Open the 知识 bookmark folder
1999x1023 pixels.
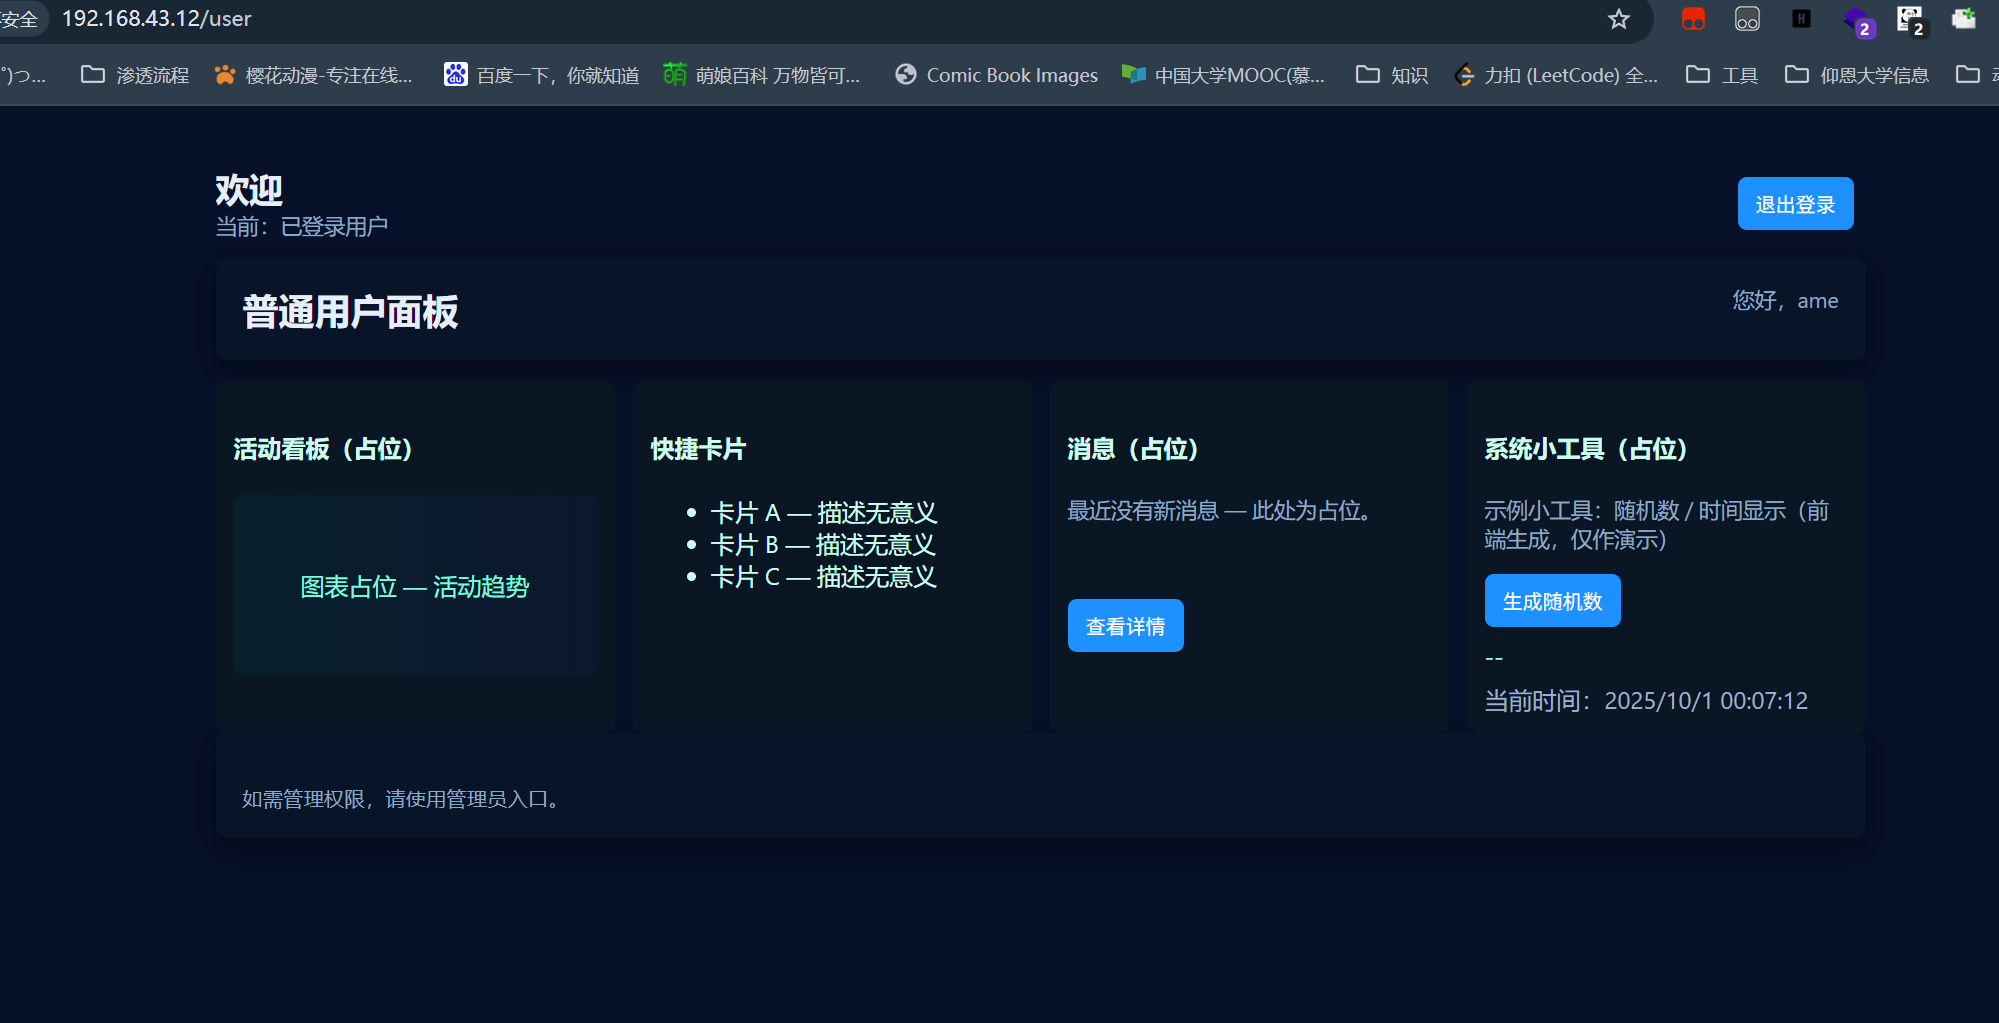tap(1392, 75)
